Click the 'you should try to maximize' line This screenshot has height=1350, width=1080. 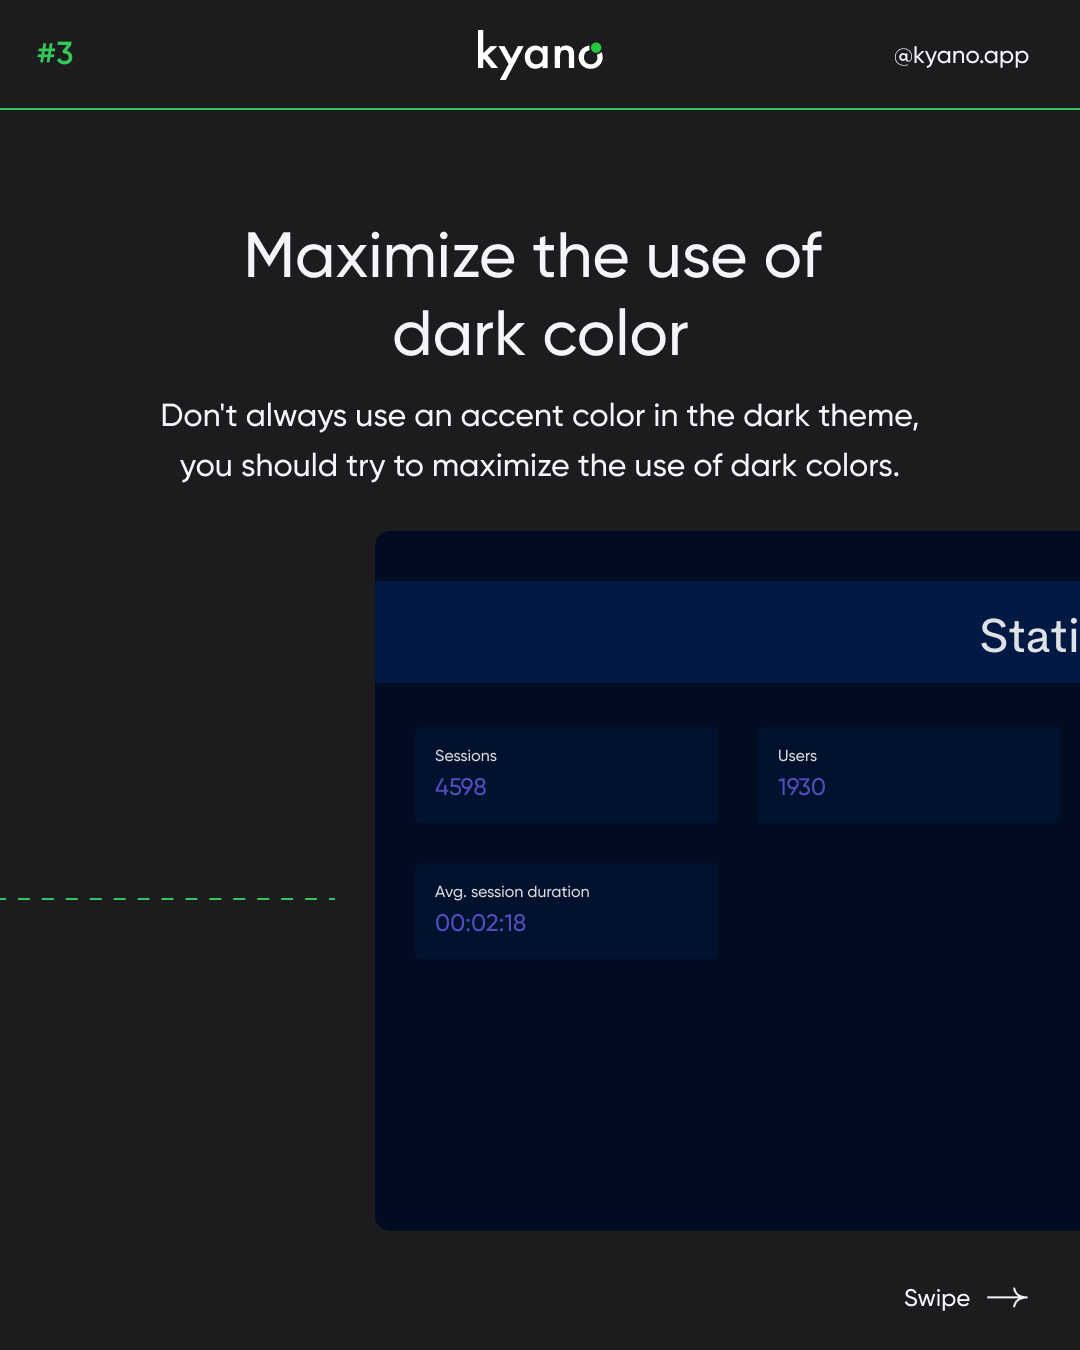(x=540, y=466)
